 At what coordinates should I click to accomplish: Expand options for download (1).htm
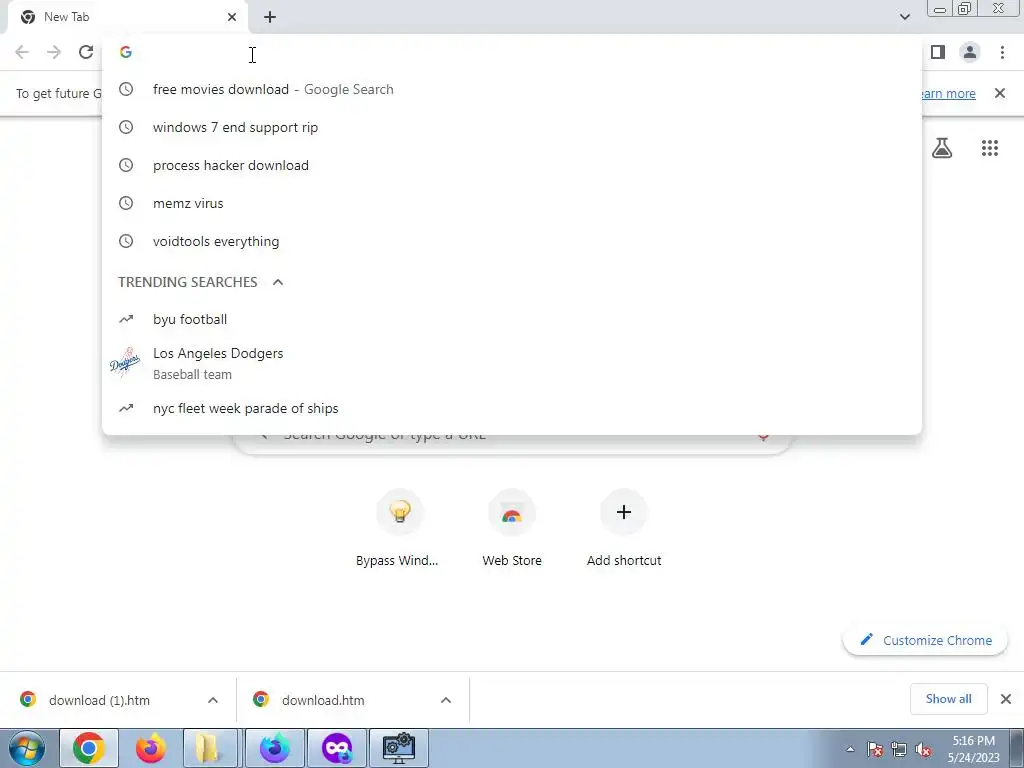[213, 700]
